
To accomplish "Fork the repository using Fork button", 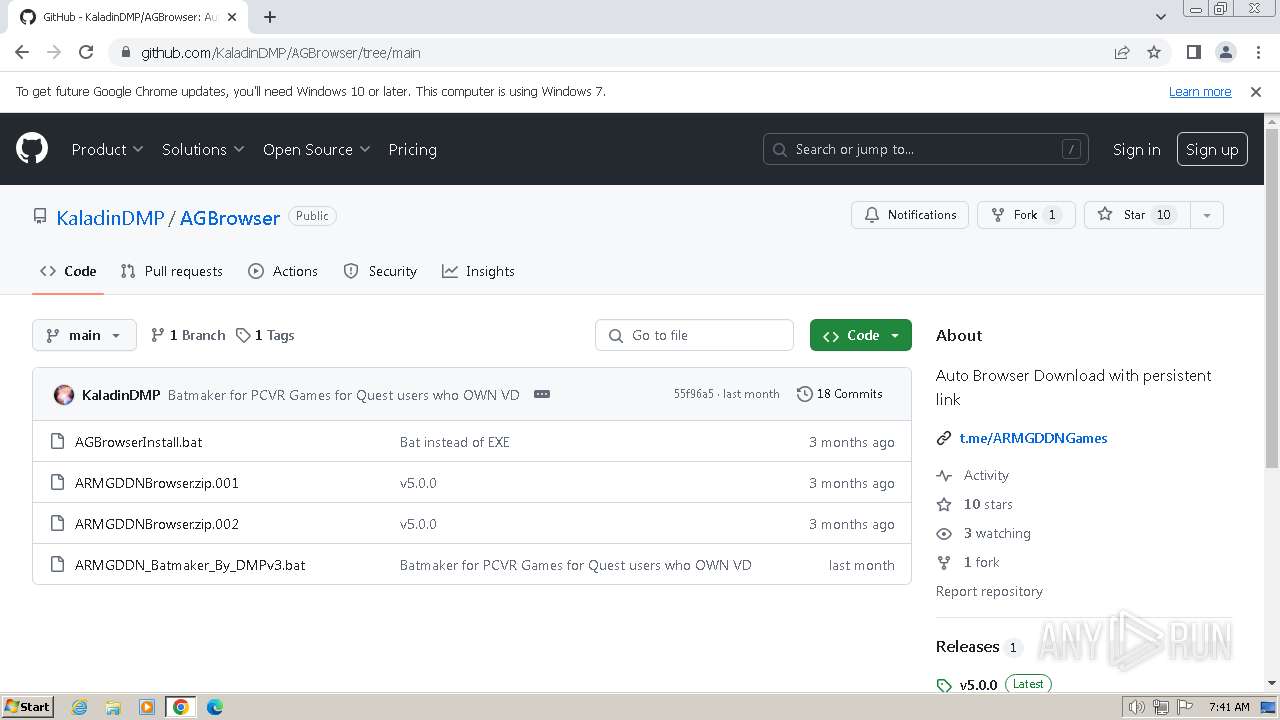I will [1026, 215].
